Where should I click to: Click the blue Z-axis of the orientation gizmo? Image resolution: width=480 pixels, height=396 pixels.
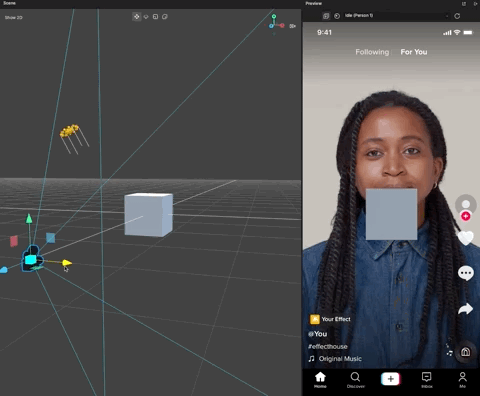pyautogui.click(x=271, y=26)
